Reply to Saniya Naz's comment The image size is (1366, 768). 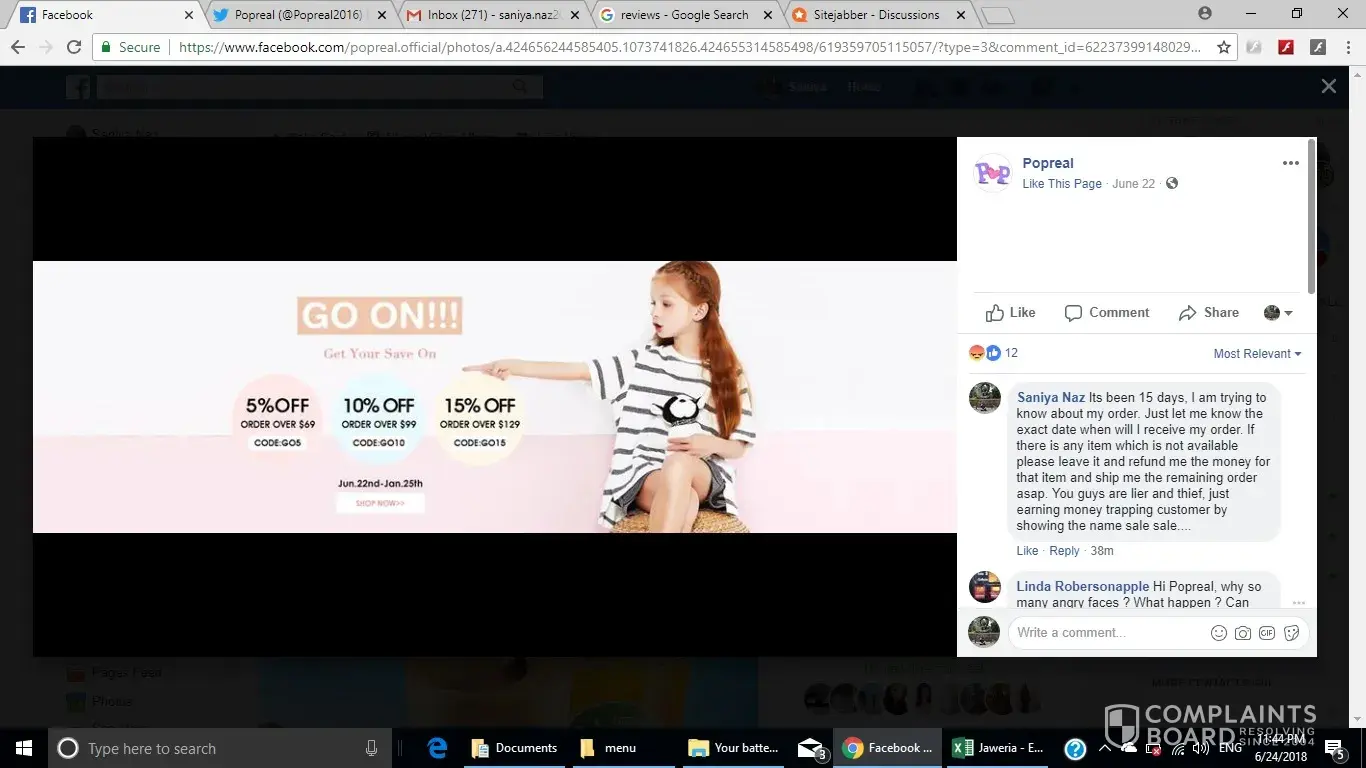pyautogui.click(x=1064, y=551)
